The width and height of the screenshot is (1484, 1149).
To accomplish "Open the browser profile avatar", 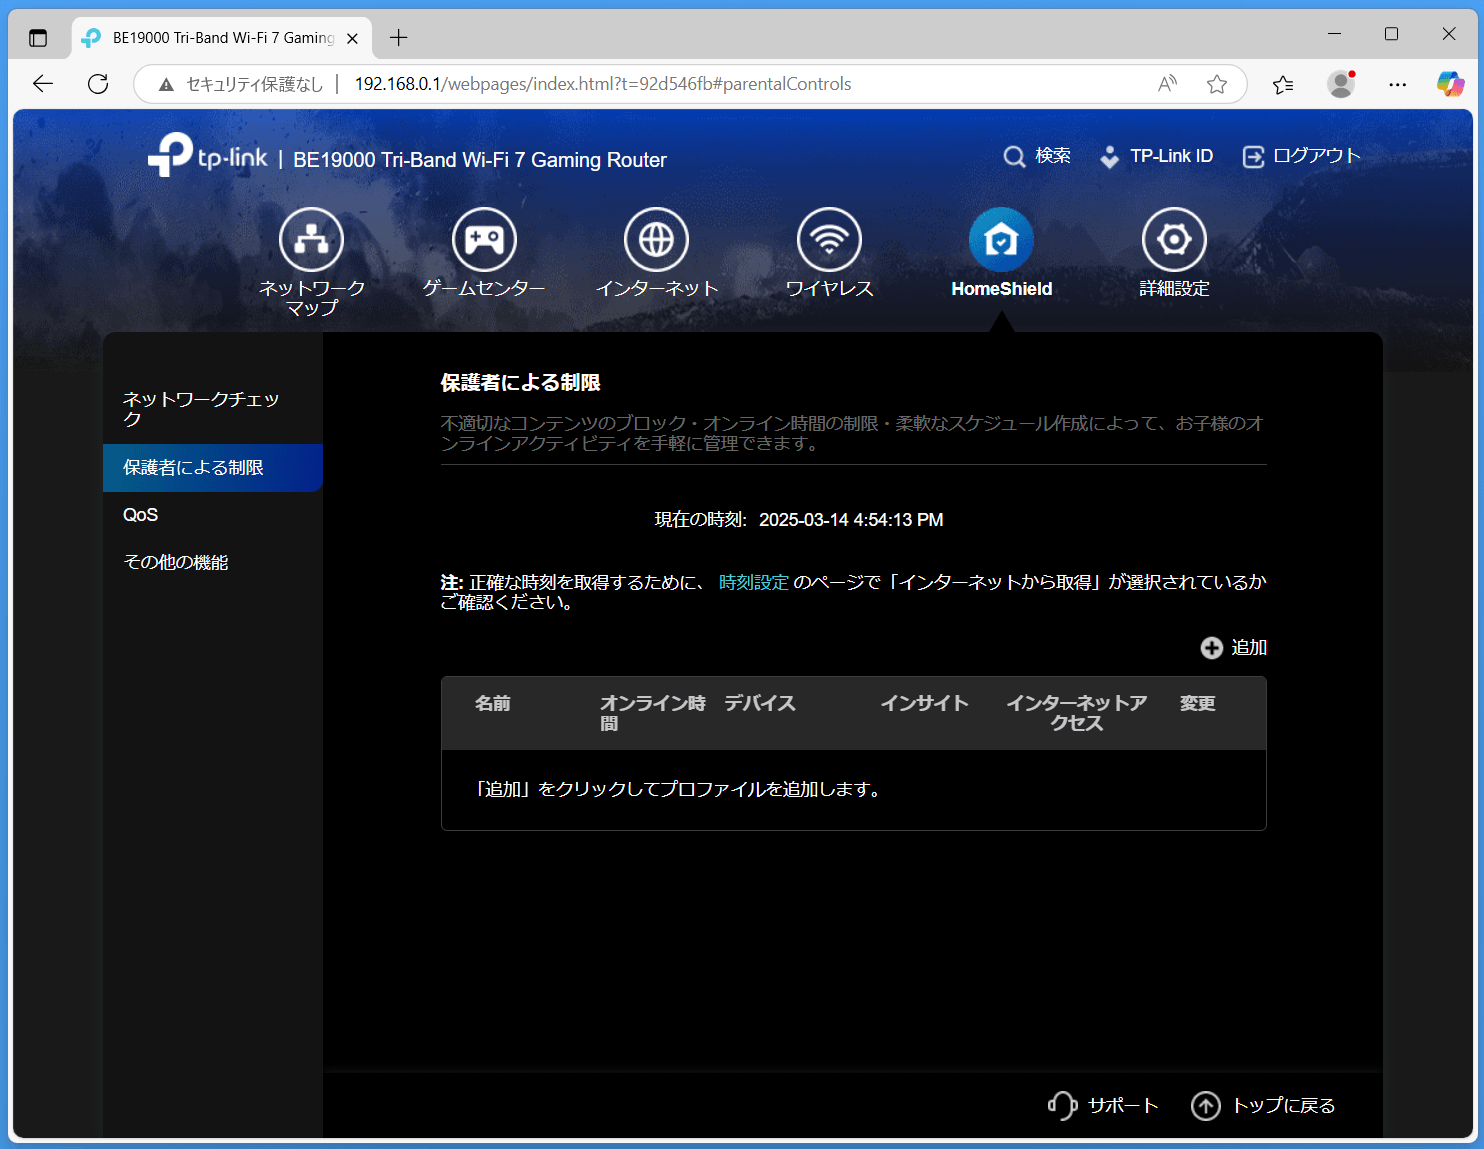I will click(1341, 84).
